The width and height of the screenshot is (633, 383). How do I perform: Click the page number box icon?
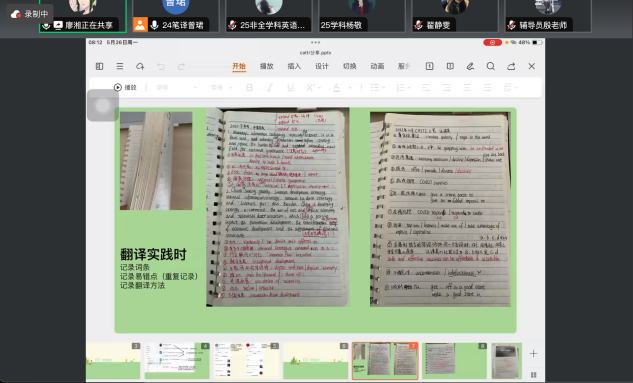(x=430, y=66)
